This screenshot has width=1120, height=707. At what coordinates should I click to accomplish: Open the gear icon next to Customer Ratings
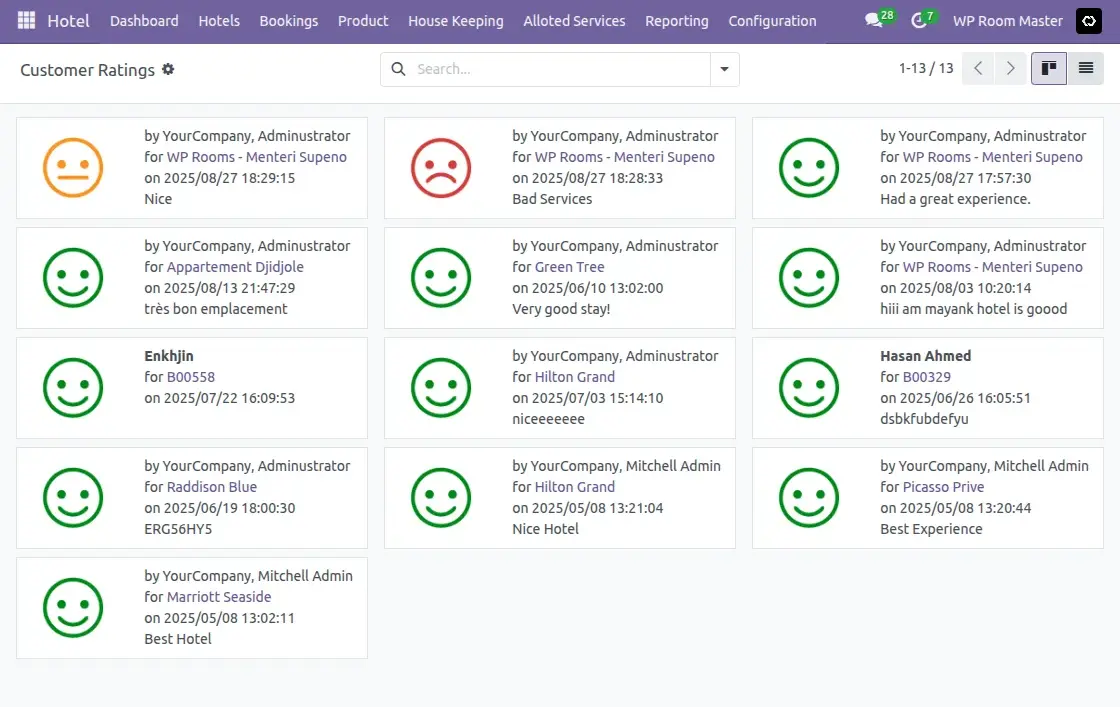[168, 70]
